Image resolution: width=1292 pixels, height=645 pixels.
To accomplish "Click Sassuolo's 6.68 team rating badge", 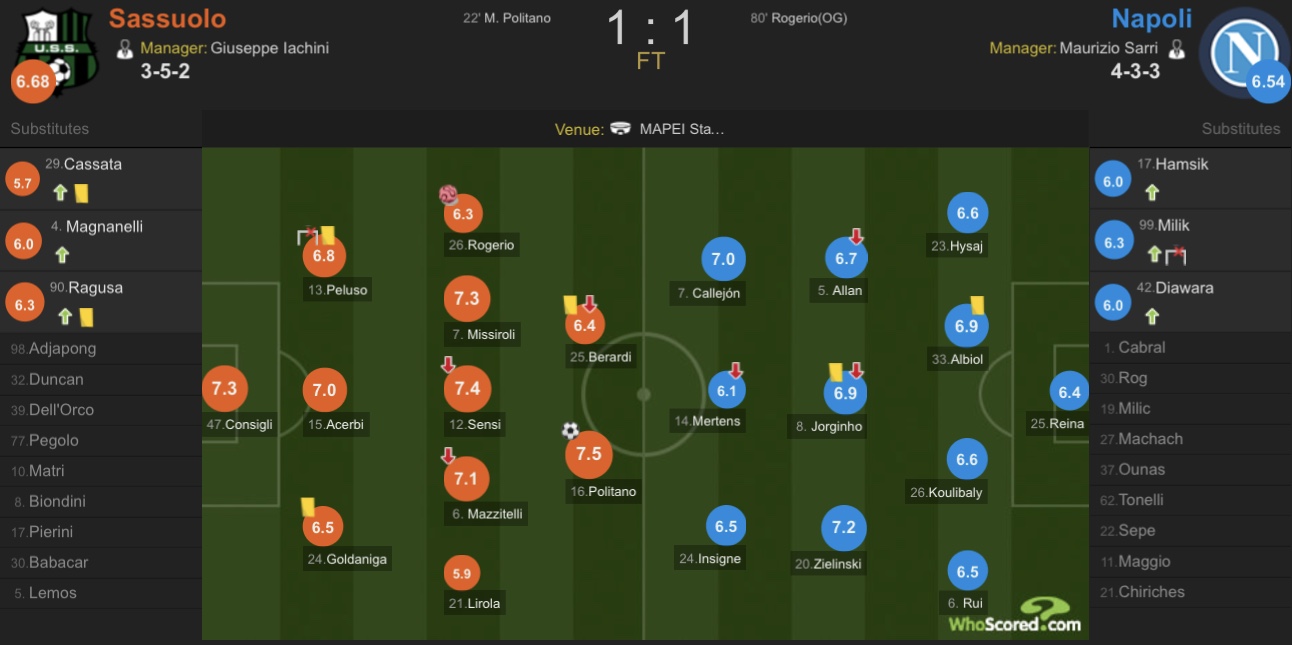I will [32, 82].
